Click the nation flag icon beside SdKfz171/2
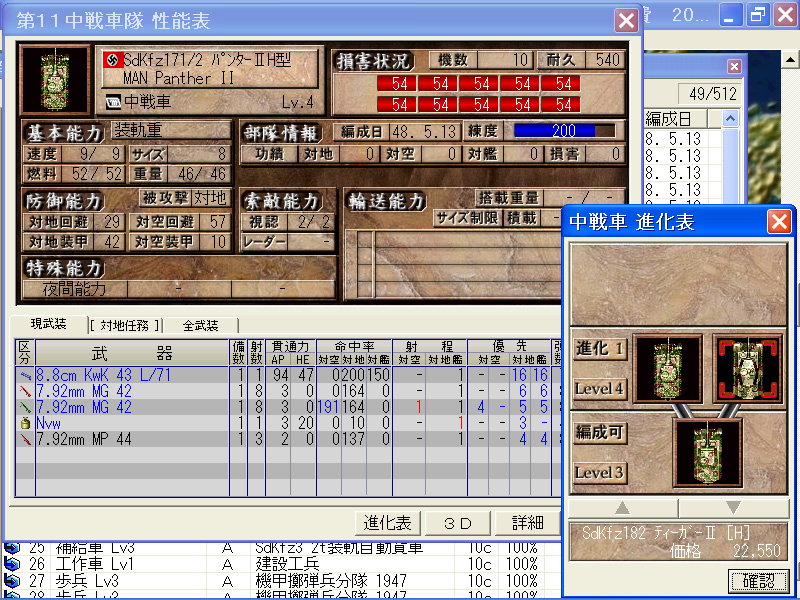Viewport: 800px width, 600px height. click(x=112, y=60)
